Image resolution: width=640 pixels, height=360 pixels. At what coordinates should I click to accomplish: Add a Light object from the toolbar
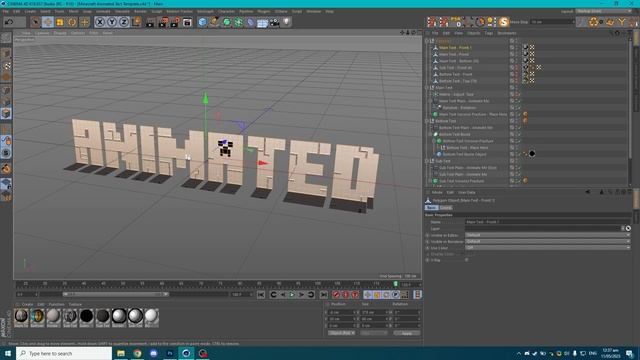pos(287,22)
